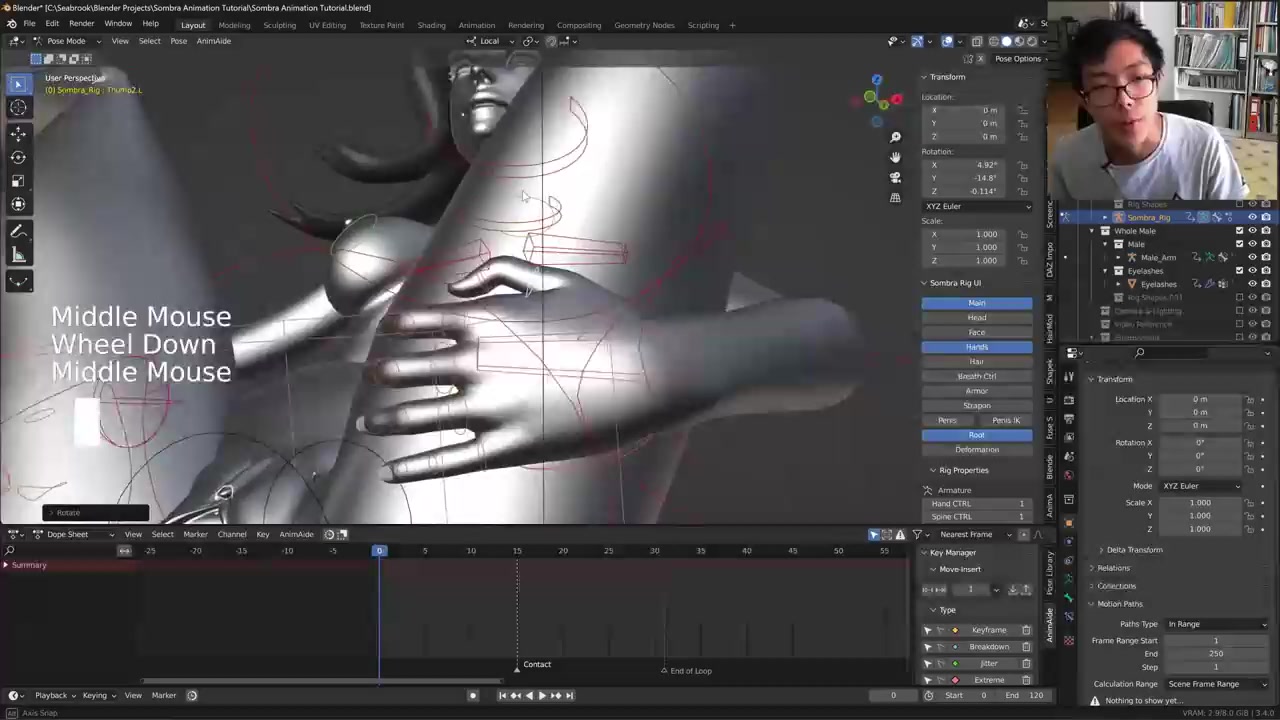This screenshot has width=1280, height=720.
Task: Click the Hand CTRL slider in Rig Properties
Action: [977, 503]
